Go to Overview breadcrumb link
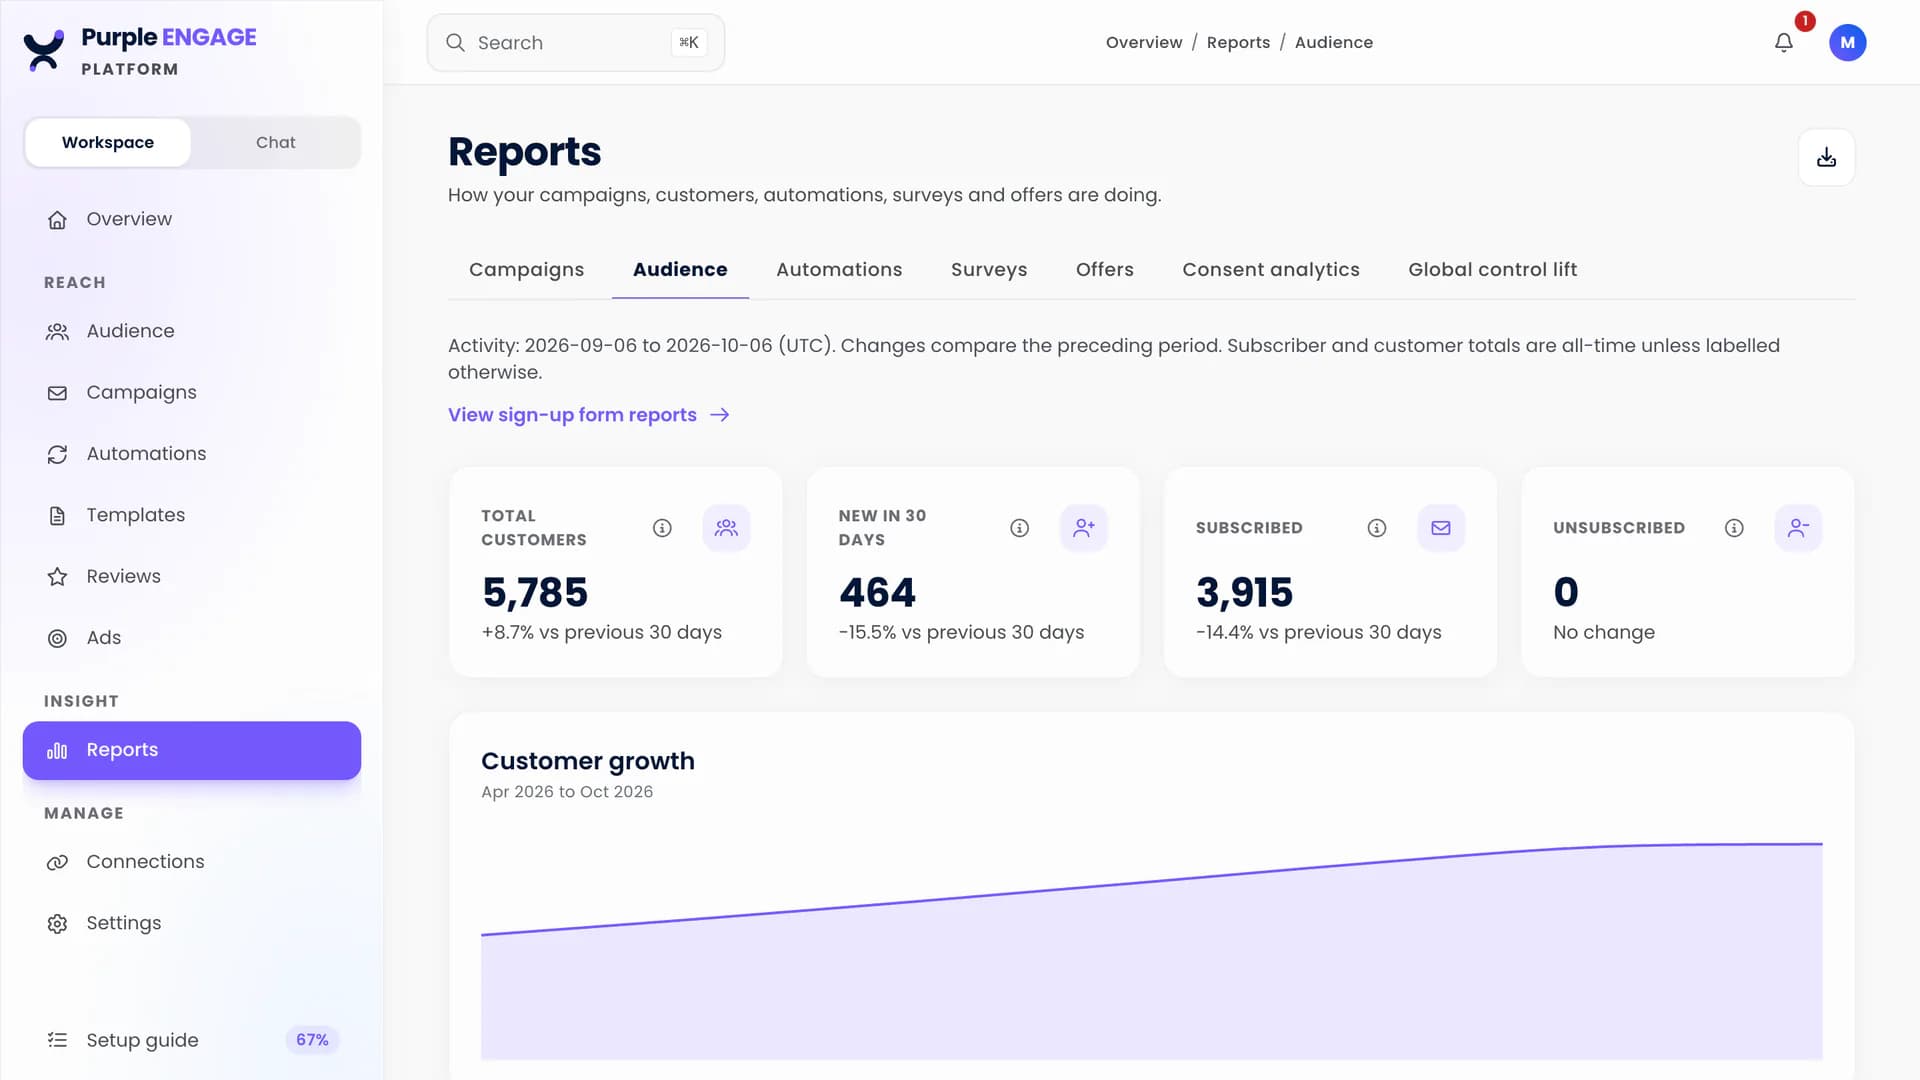The height and width of the screenshot is (1080, 1920). click(x=1143, y=42)
